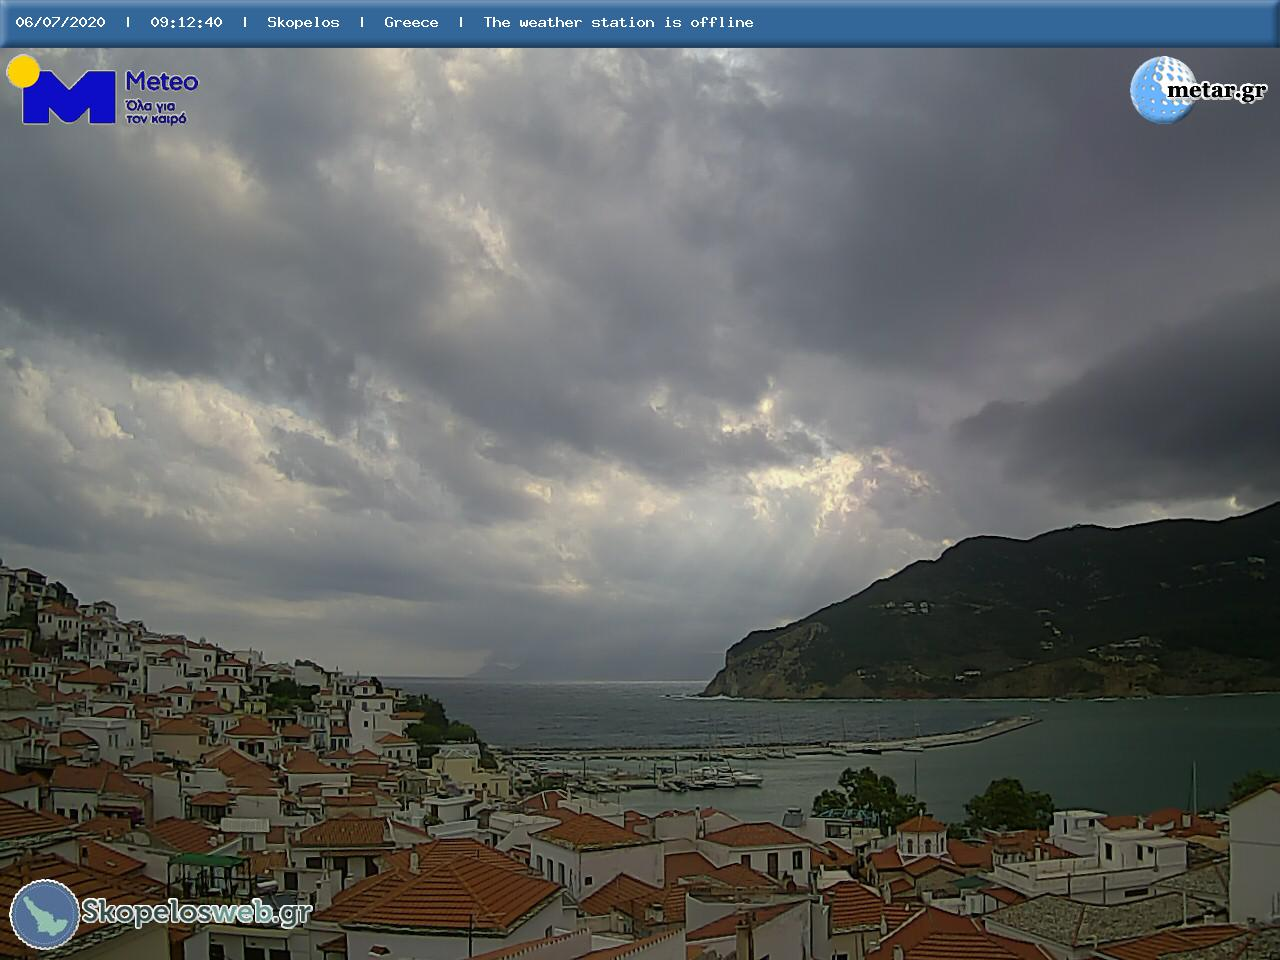Screen dimensions: 1280x960
Task: Click 'The weather station is offline' text
Action: pyautogui.click(x=618, y=22)
